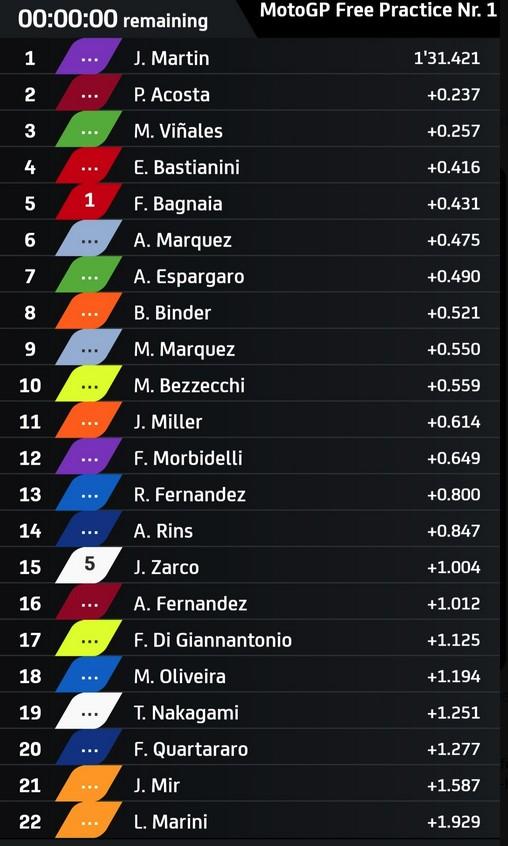Click the white badge numbered 5 for Zarco

pos(88,565)
